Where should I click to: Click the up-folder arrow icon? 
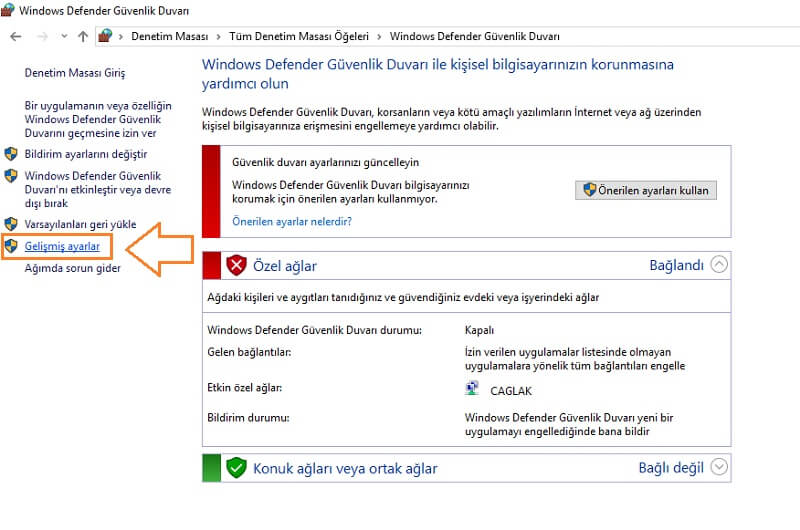coord(83,36)
